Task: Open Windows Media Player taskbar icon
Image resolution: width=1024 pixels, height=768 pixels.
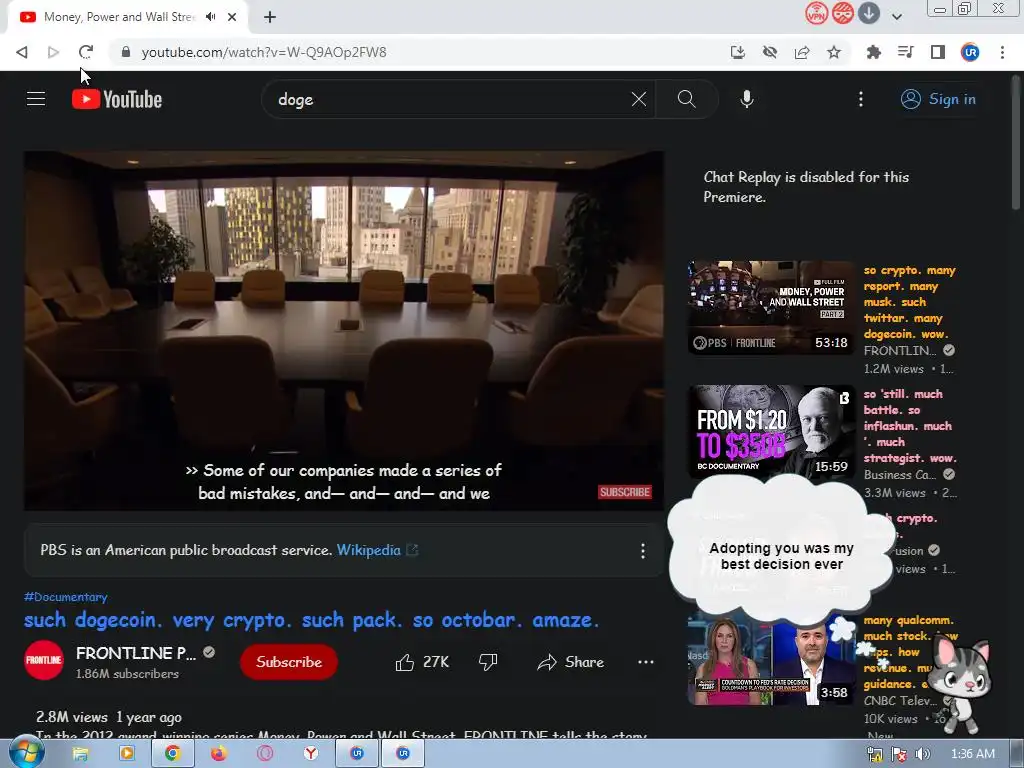Action: tap(126, 754)
